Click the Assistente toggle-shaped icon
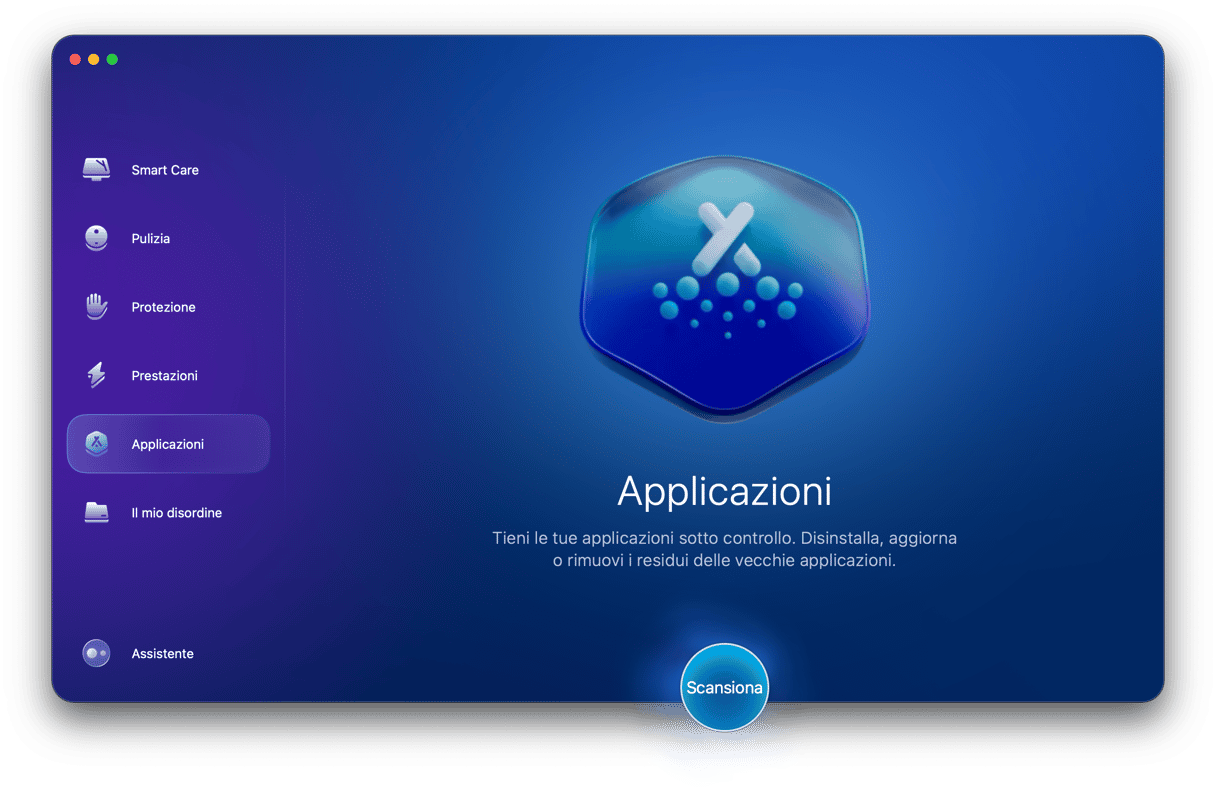The height and width of the screenshot is (806, 1216). pyautogui.click(x=96, y=653)
